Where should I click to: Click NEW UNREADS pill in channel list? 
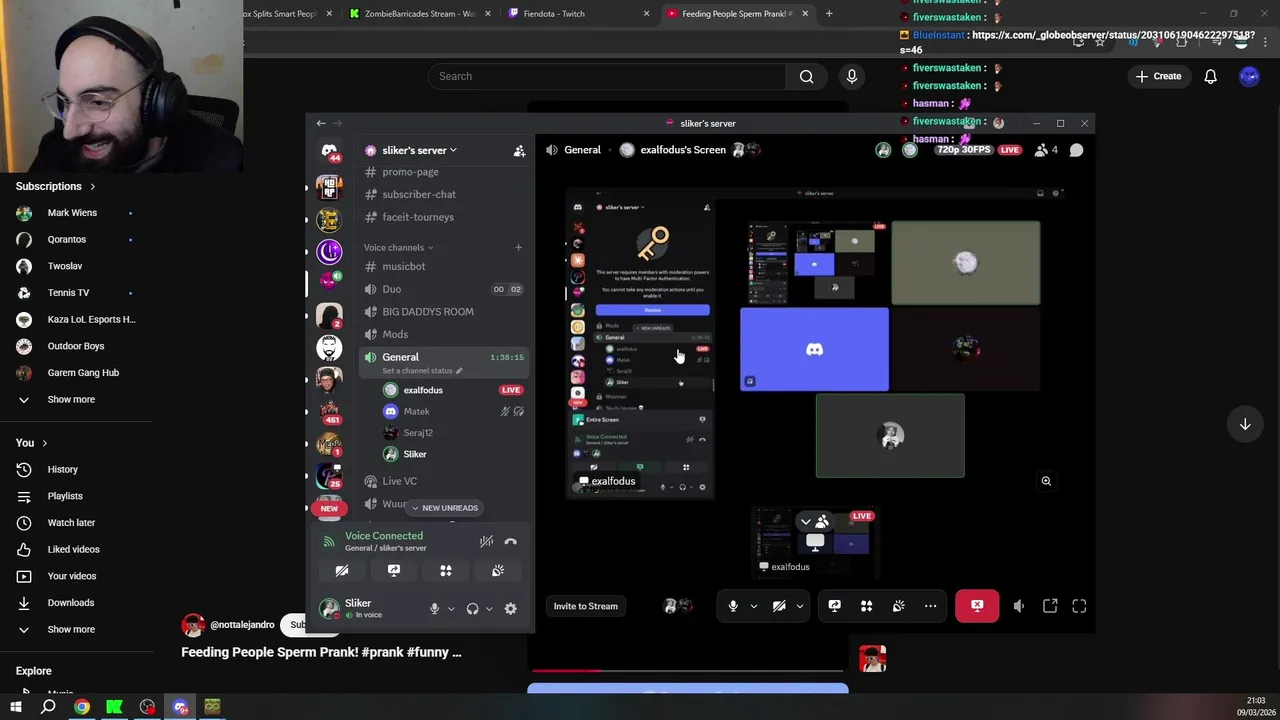(x=444, y=508)
